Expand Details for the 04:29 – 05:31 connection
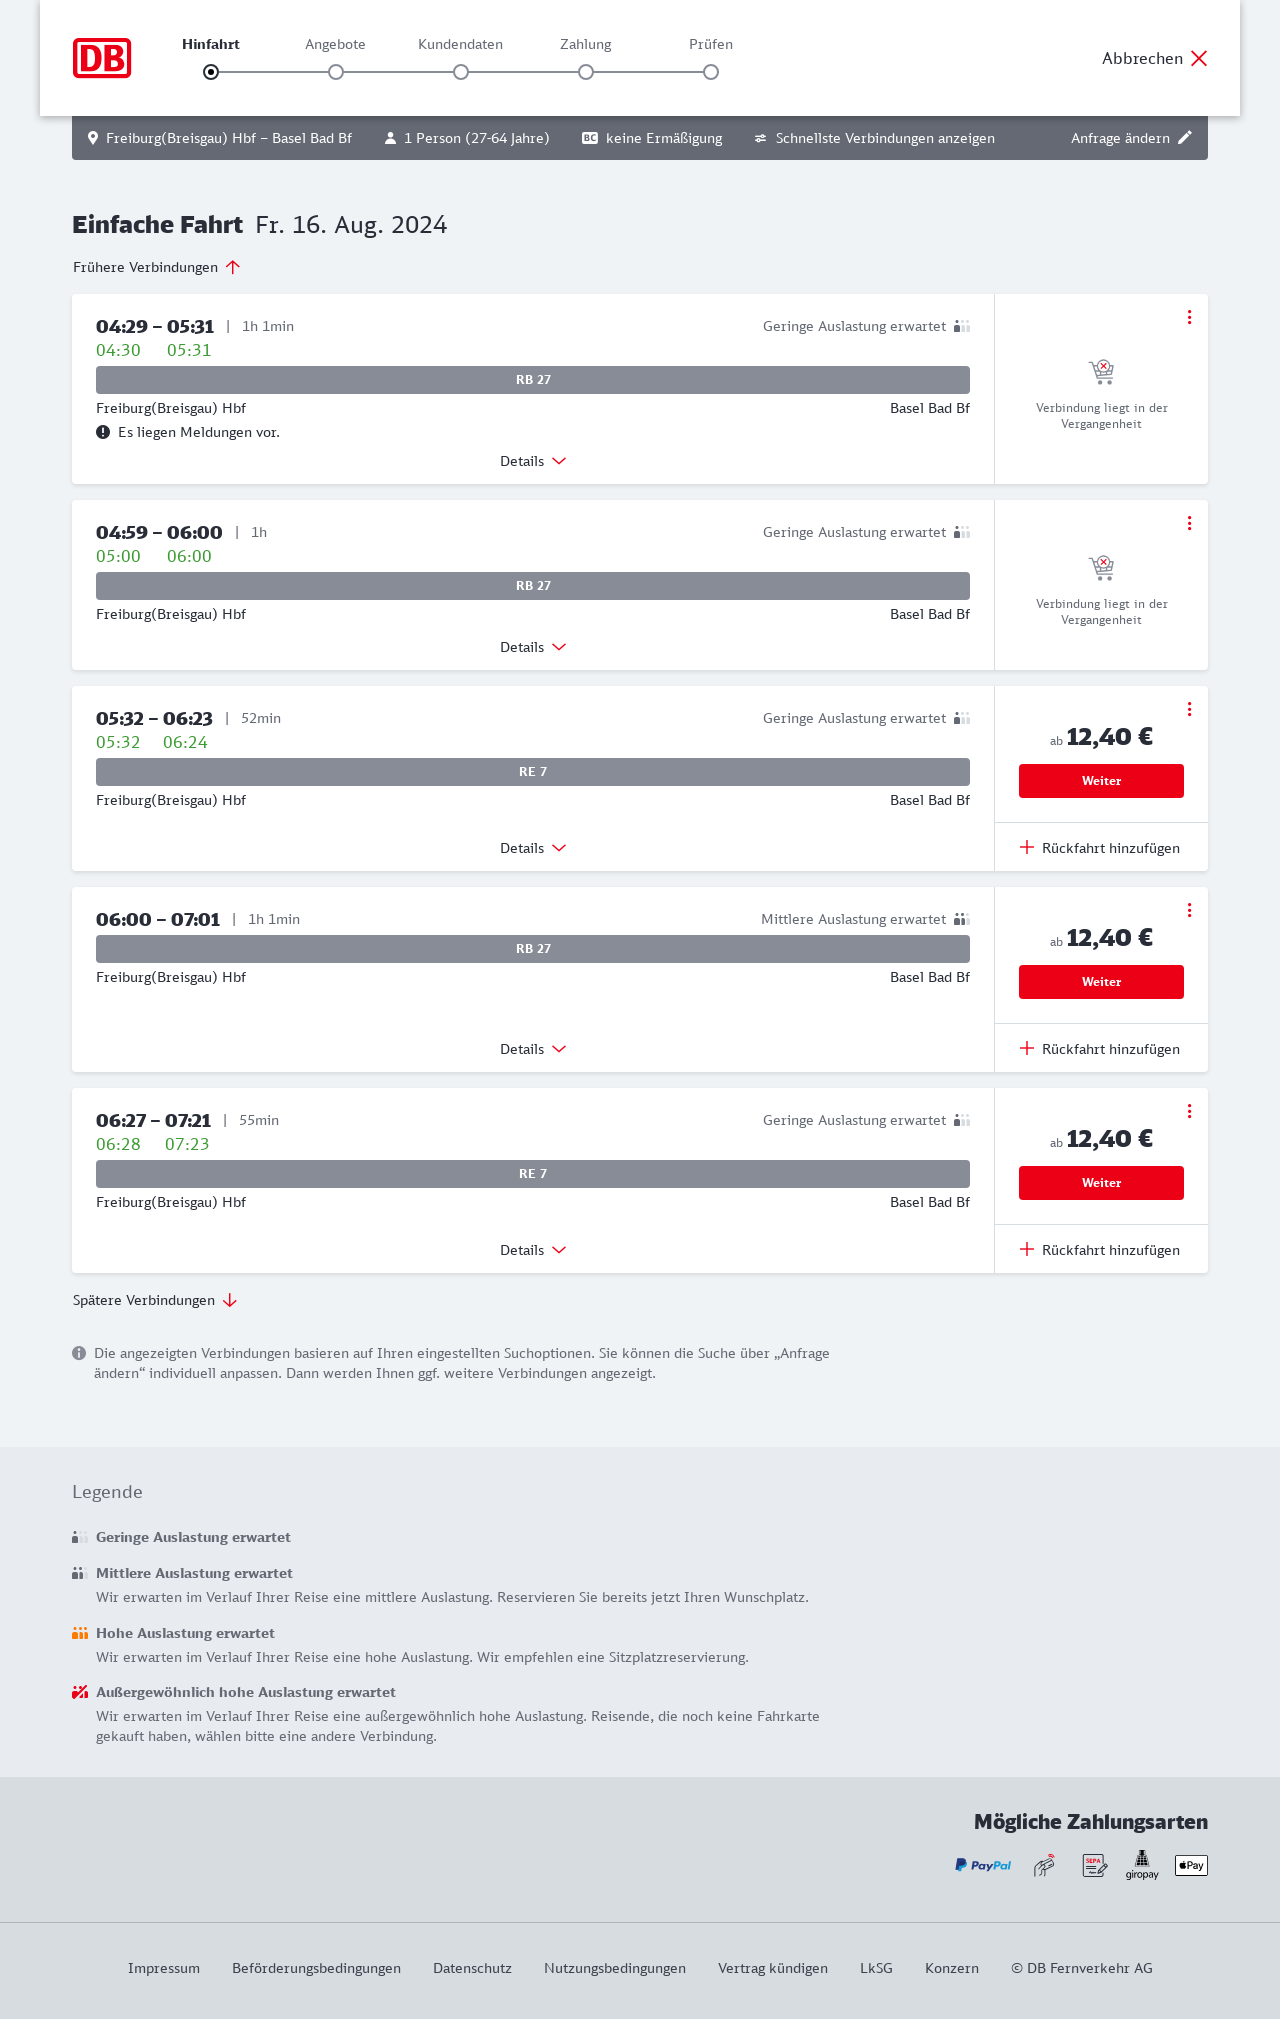Screen dimensions: 1280x2019 533,461
